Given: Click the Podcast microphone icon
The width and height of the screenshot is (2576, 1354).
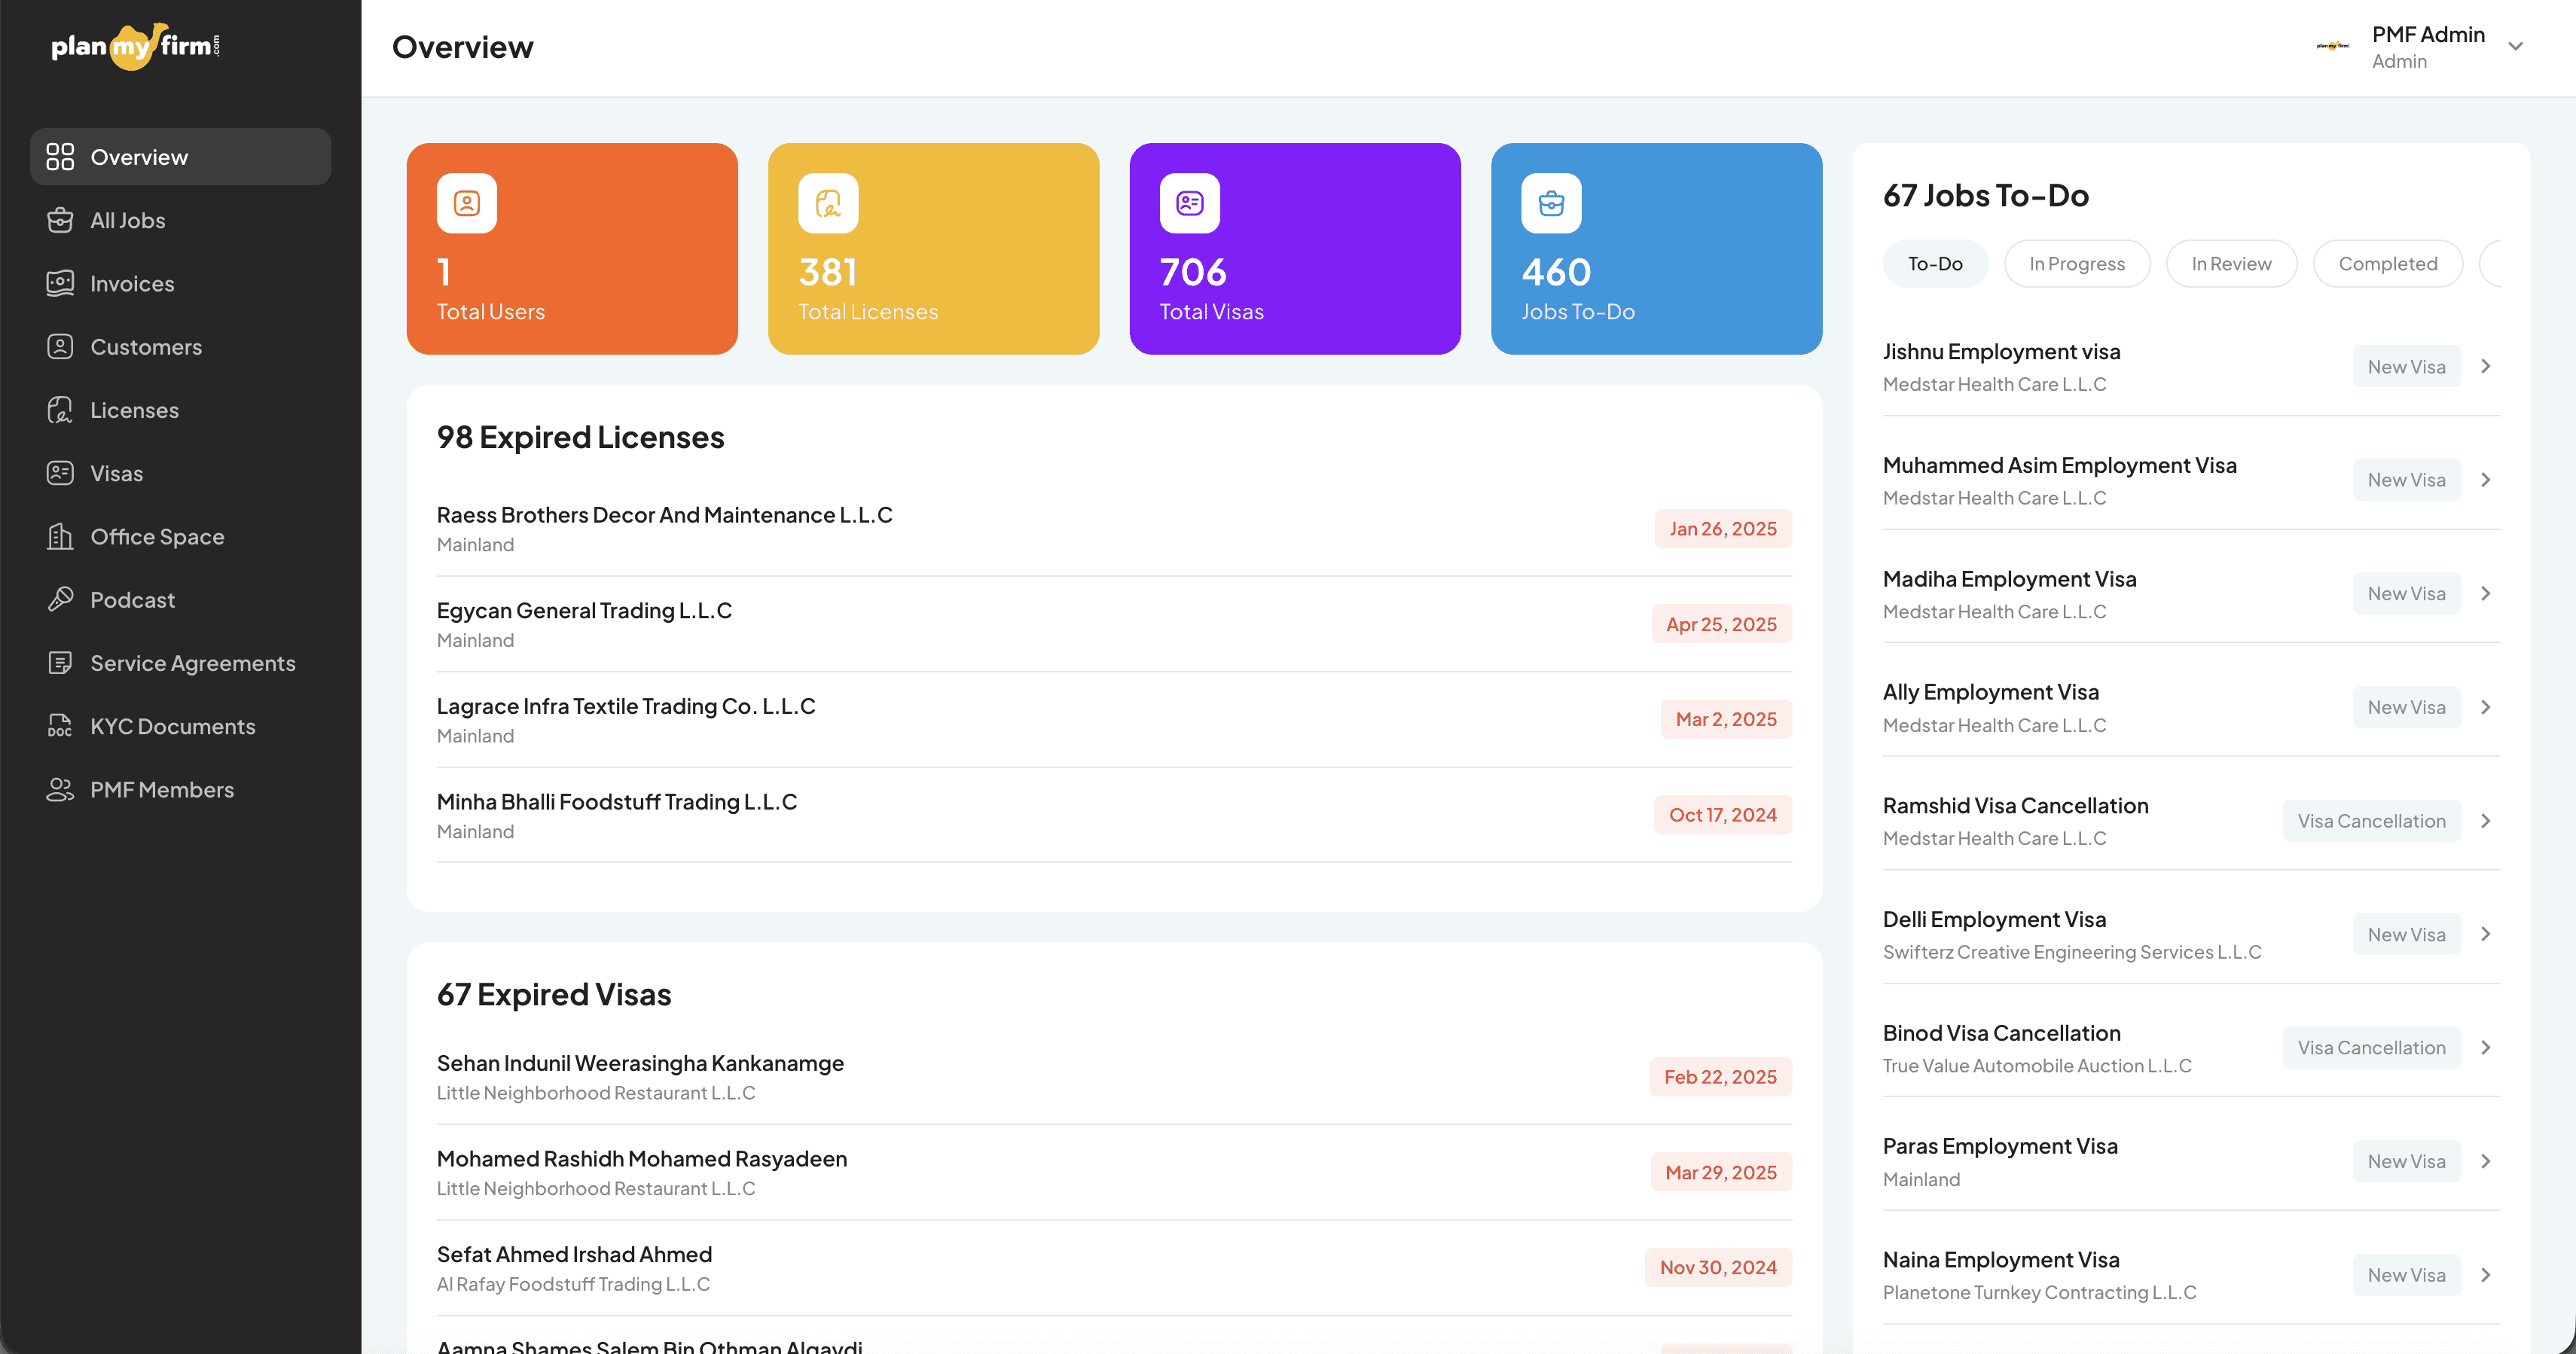Looking at the screenshot, I should (60, 599).
